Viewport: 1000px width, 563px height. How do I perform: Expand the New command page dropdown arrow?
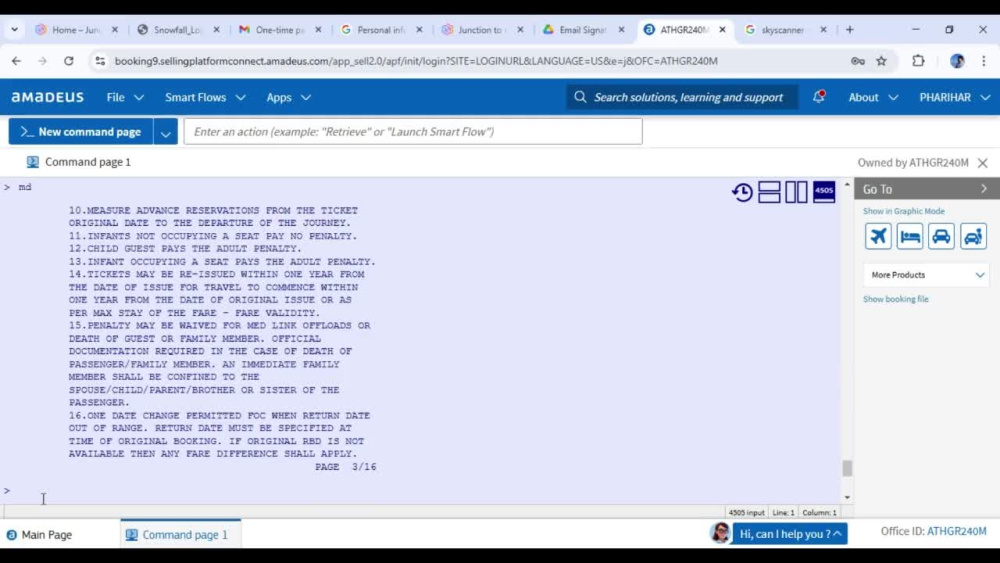pos(166,132)
